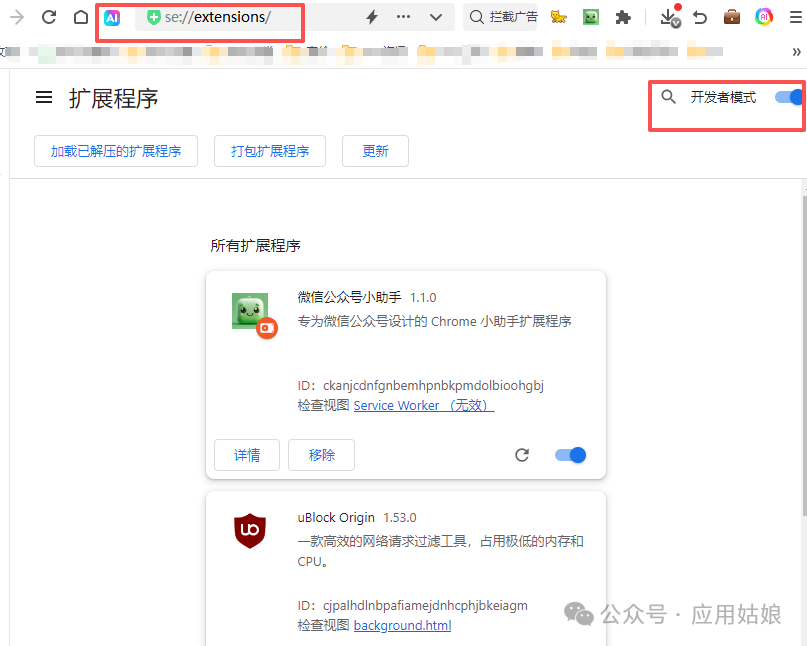
Task: Open the Service Worker (无效) link
Action: pyautogui.click(x=423, y=405)
